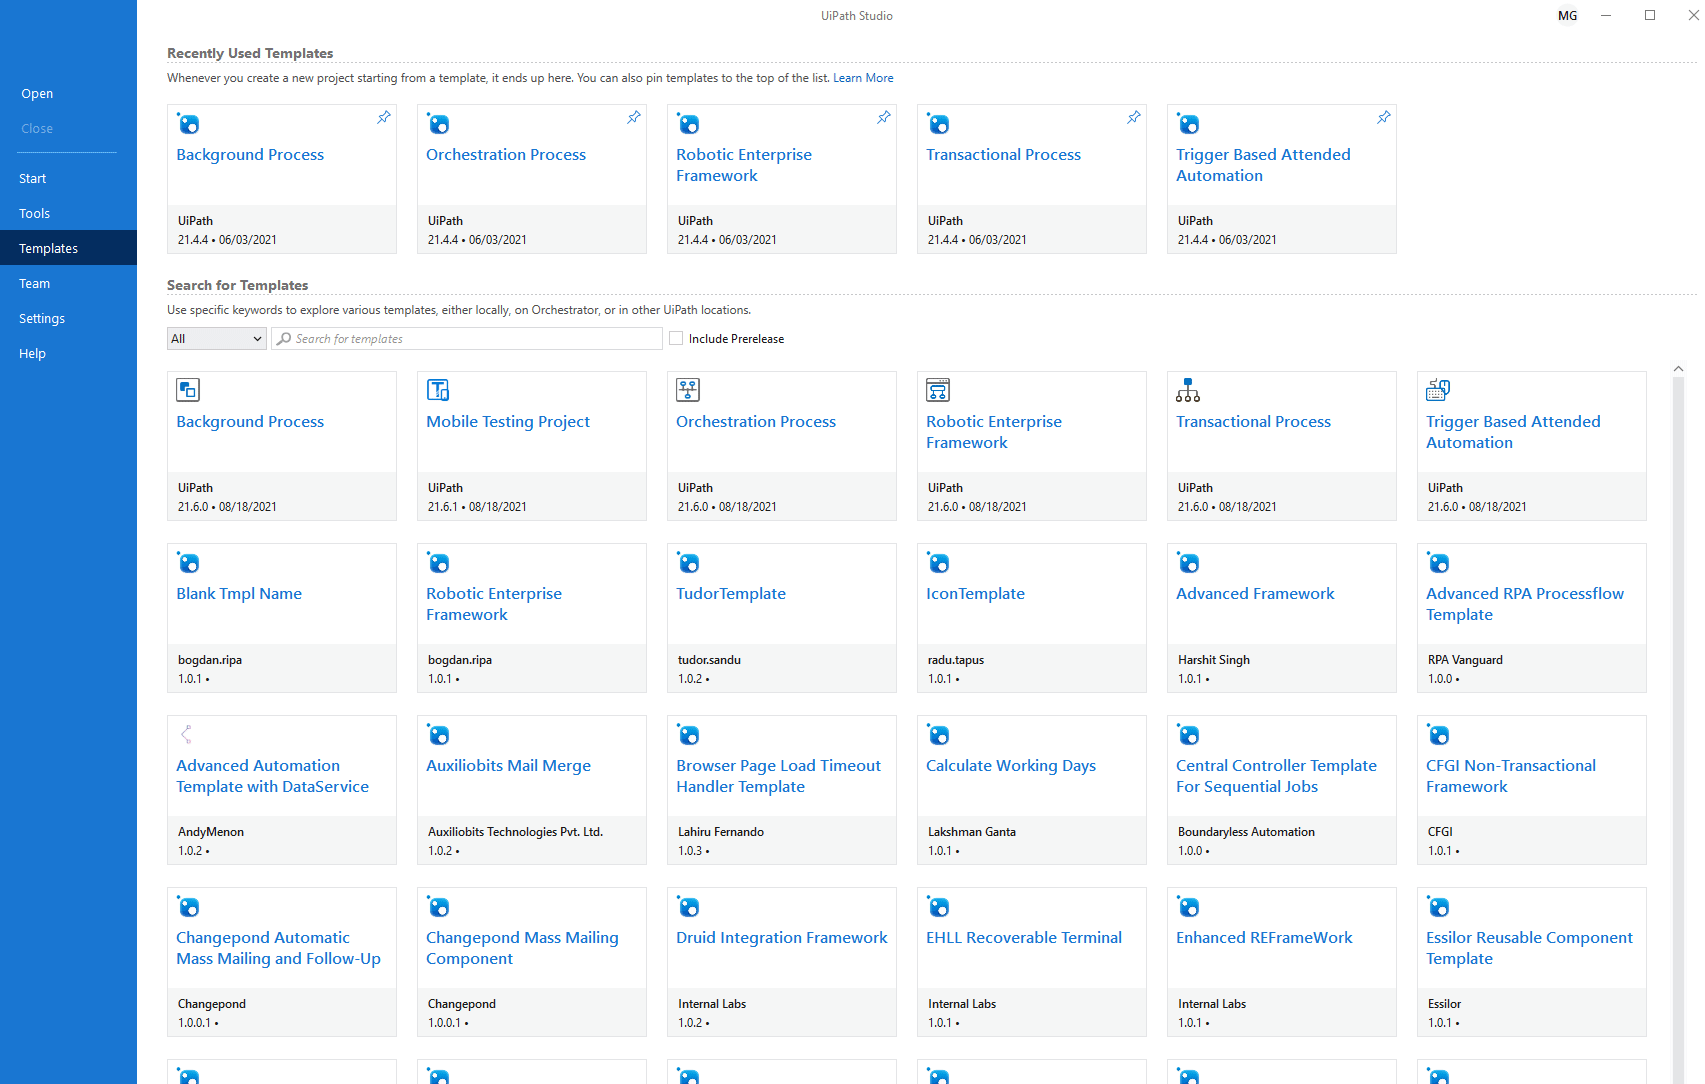
Task: Open the Druid Integration Framework template title
Action: 782,938
